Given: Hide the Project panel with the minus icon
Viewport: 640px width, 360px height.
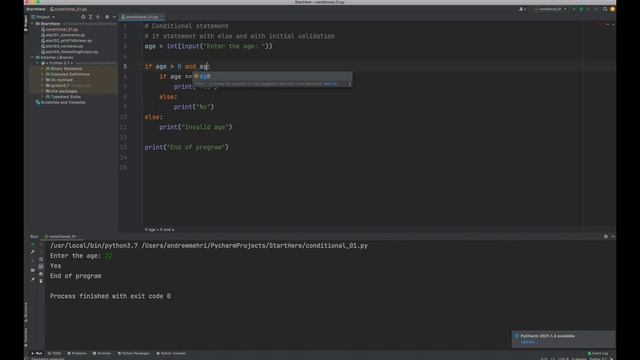Looking at the screenshot, I should pyautogui.click(x=114, y=17).
